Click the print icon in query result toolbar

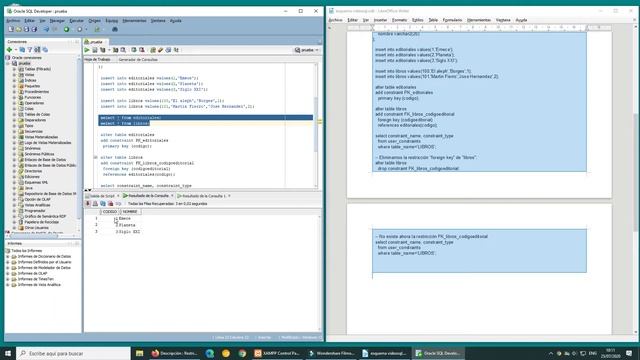click(x=95, y=203)
